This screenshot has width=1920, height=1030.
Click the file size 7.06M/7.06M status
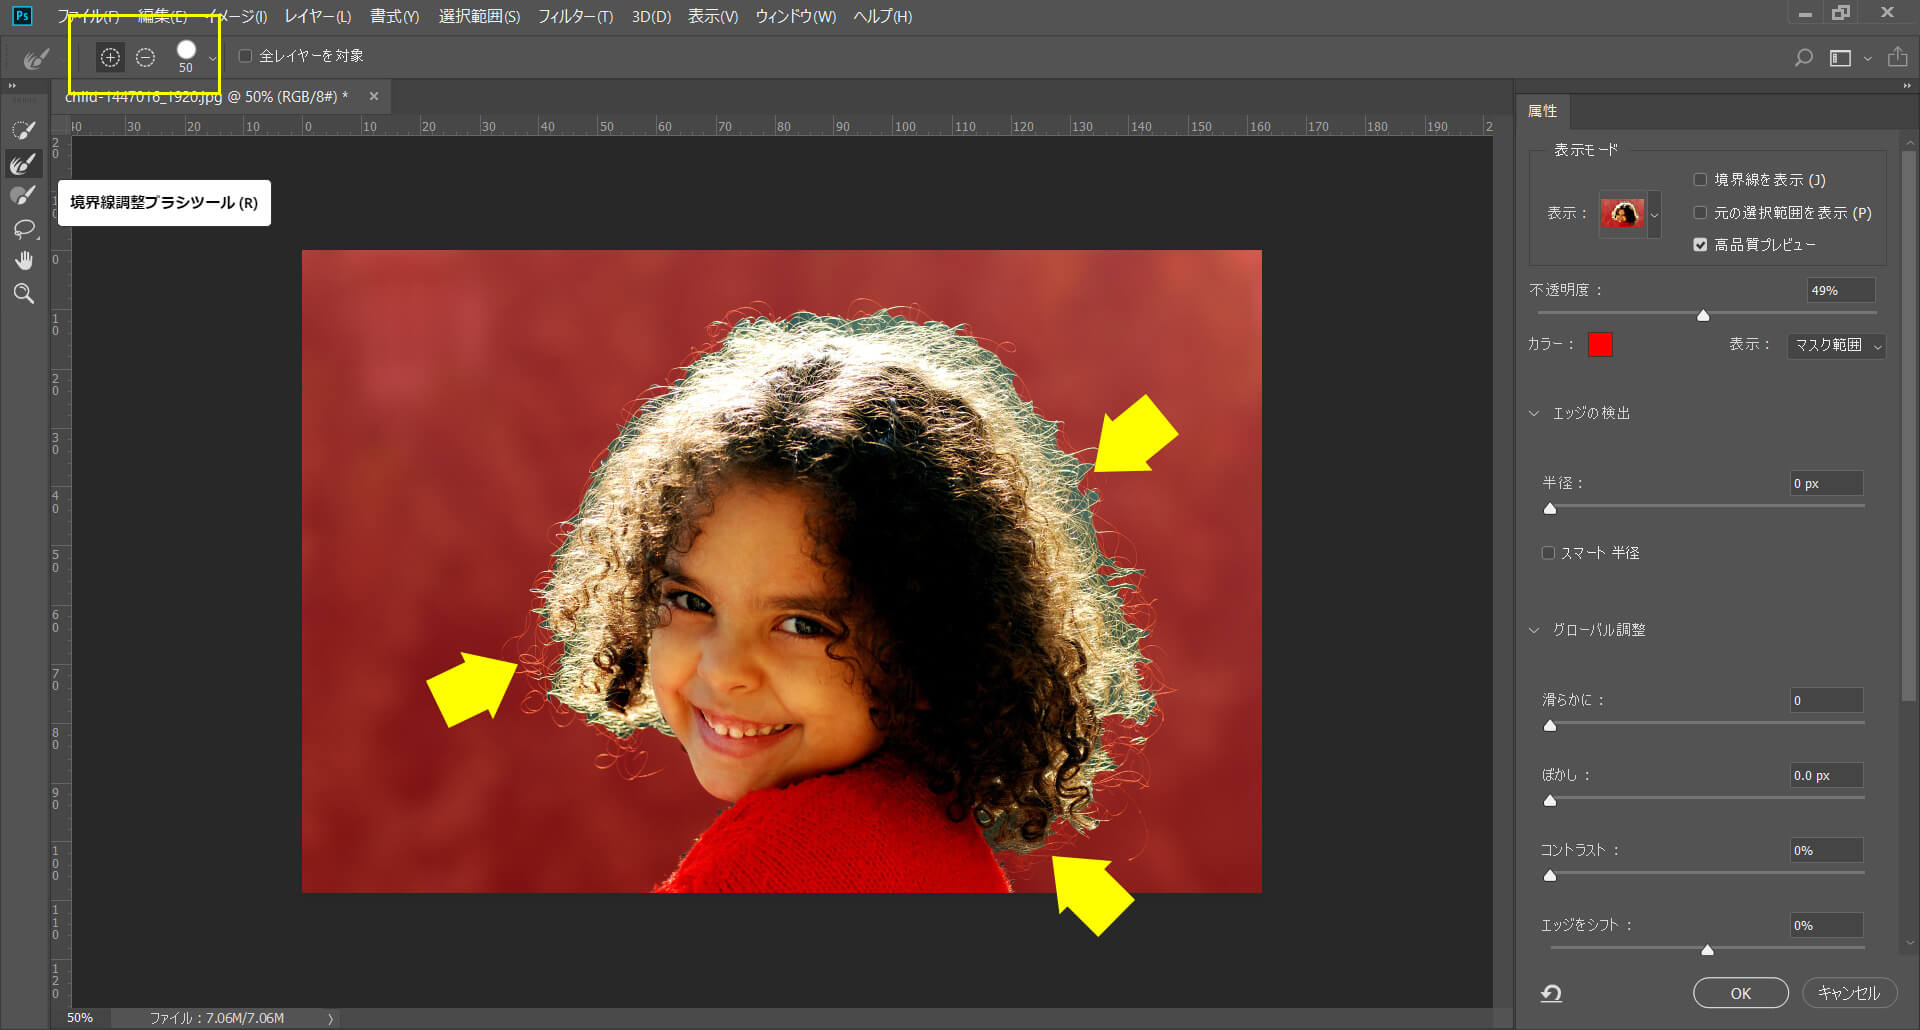(217, 1018)
